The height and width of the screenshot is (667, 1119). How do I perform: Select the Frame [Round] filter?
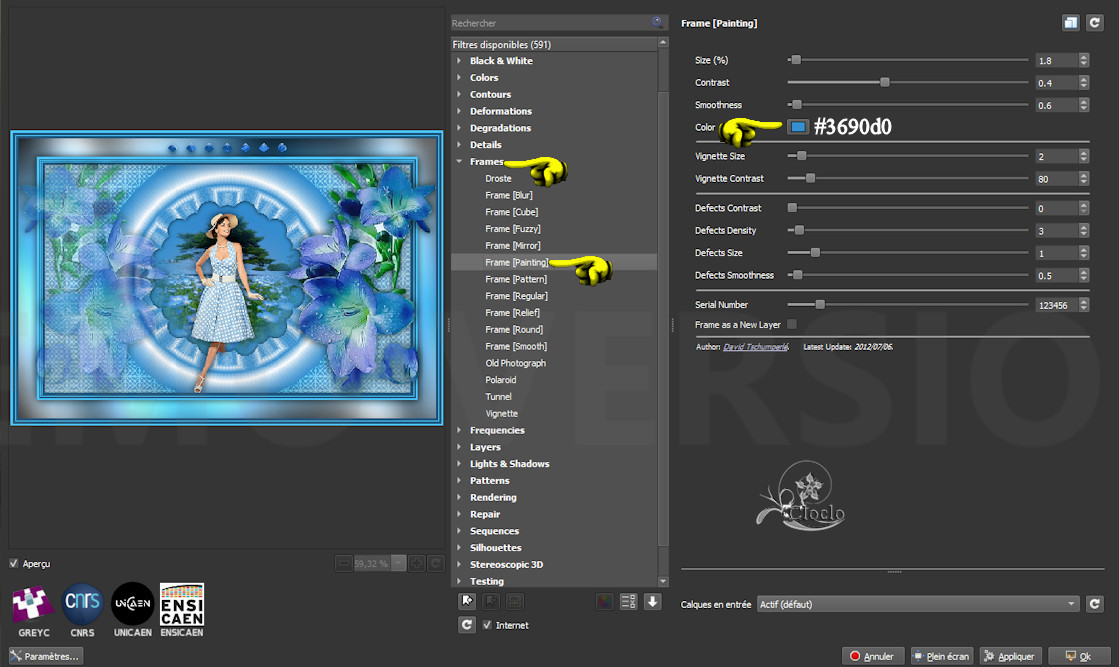click(x=514, y=330)
